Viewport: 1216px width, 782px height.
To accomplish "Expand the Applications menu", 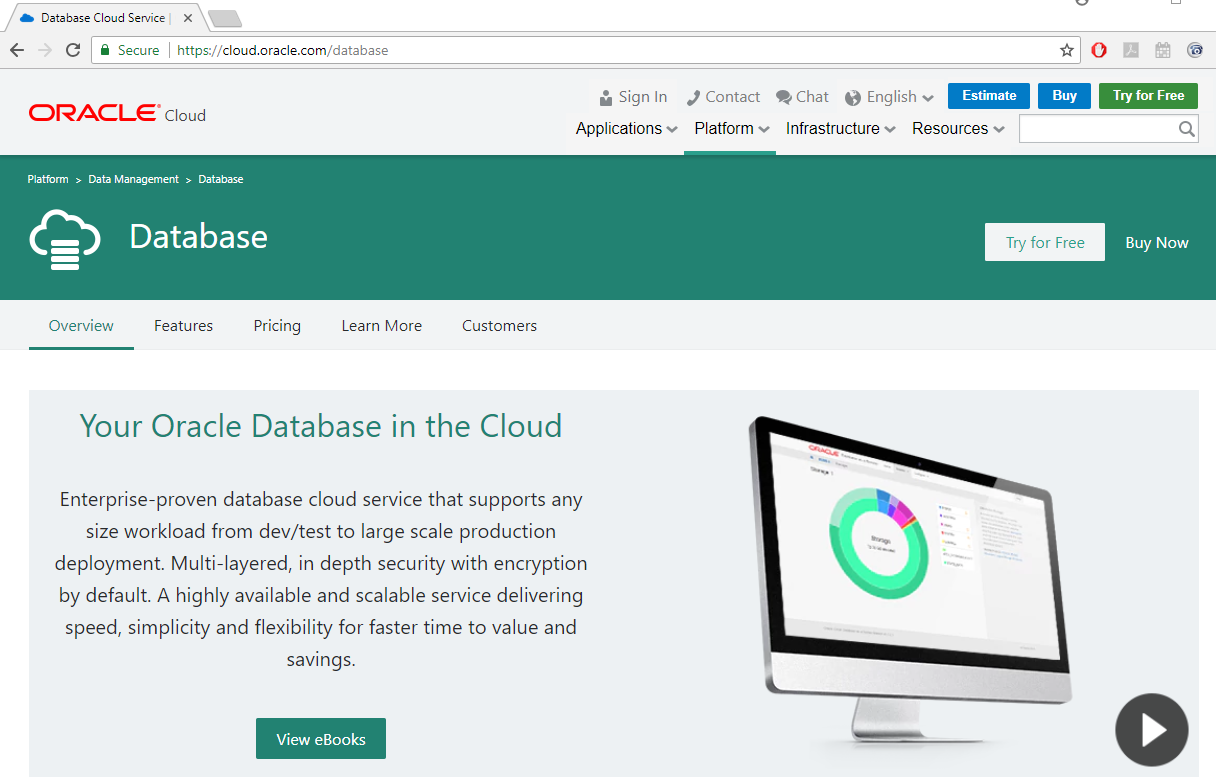I will pyautogui.click(x=627, y=128).
